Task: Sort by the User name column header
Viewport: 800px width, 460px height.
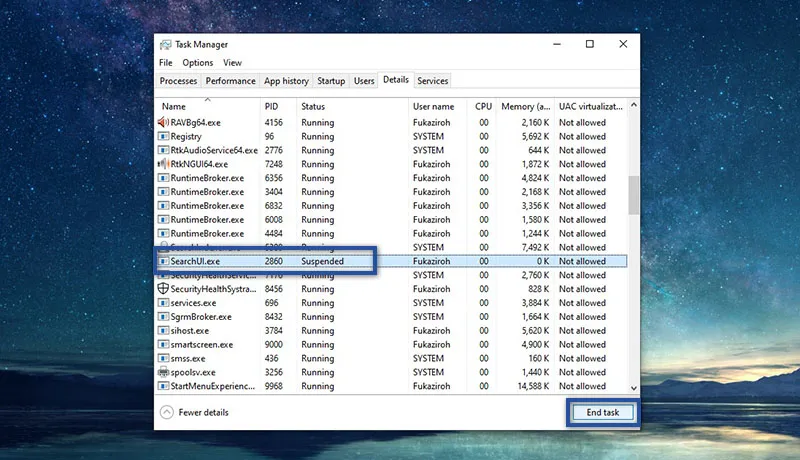Action: pos(437,106)
